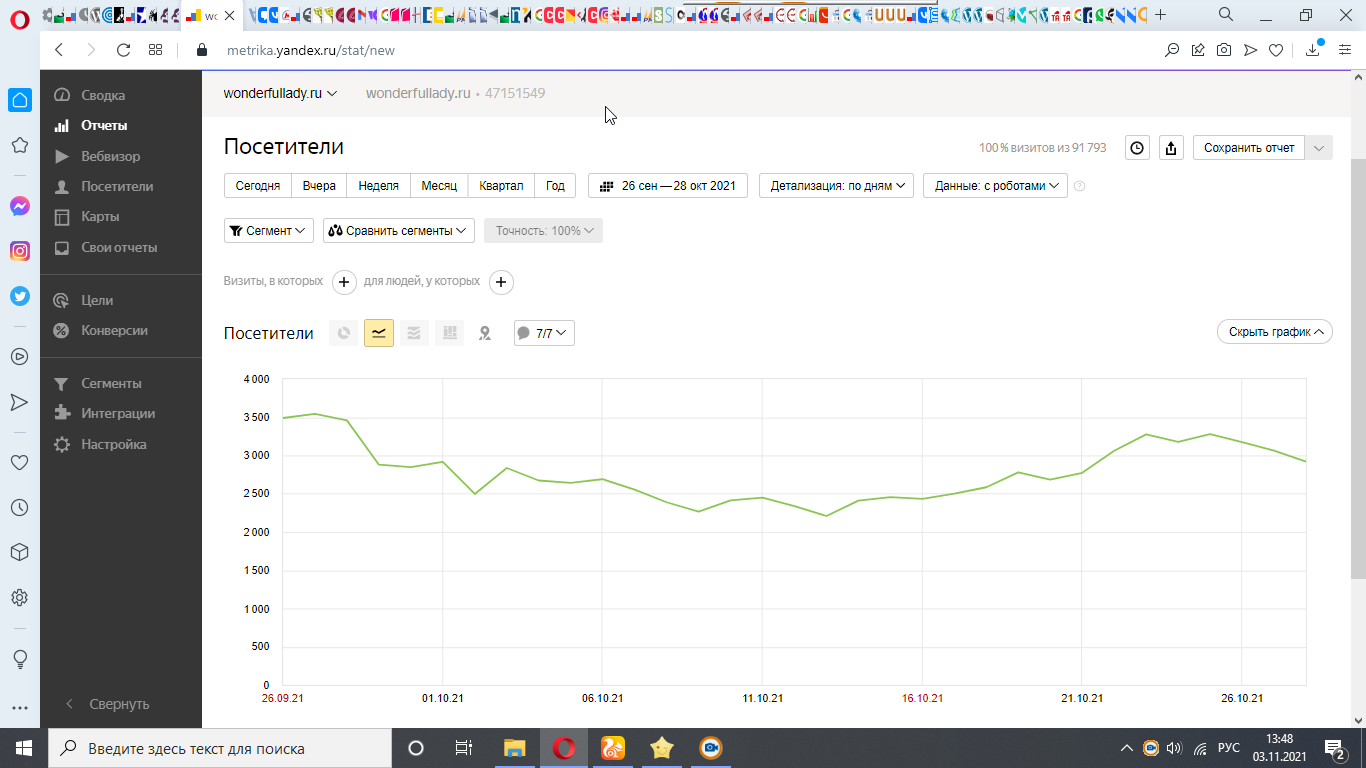
Task: Add a people condition with plus button
Action: point(502,282)
